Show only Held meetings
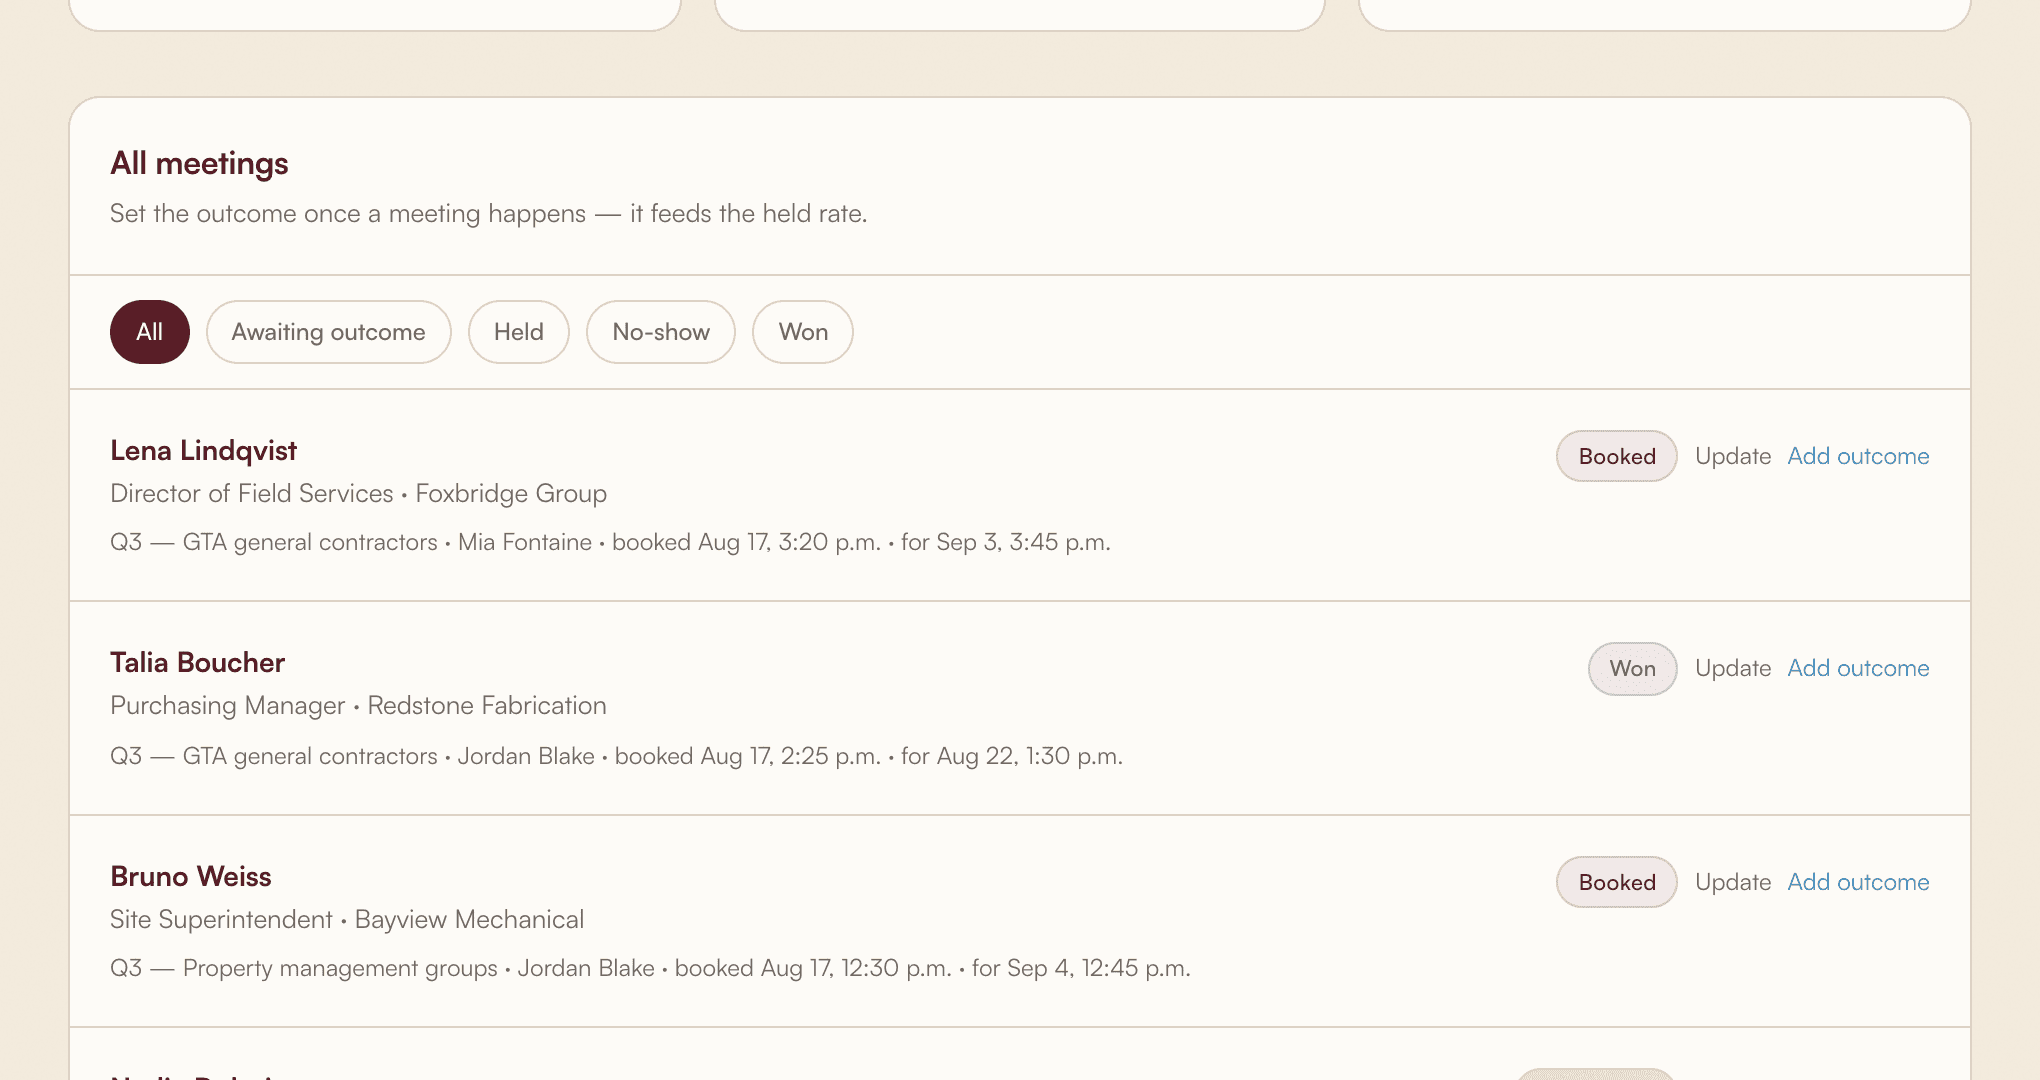This screenshot has height=1080, width=2040. 518,332
